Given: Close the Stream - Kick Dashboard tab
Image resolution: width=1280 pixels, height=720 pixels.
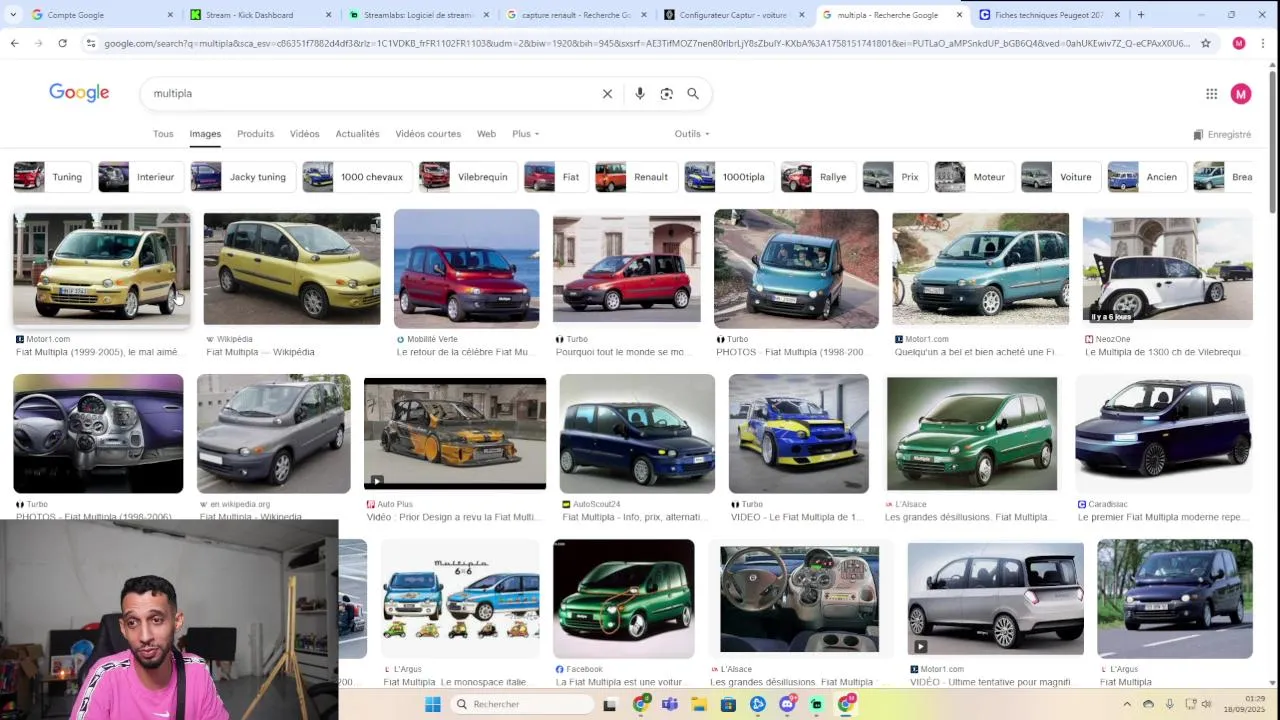Looking at the screenshot, I should 329,15.
